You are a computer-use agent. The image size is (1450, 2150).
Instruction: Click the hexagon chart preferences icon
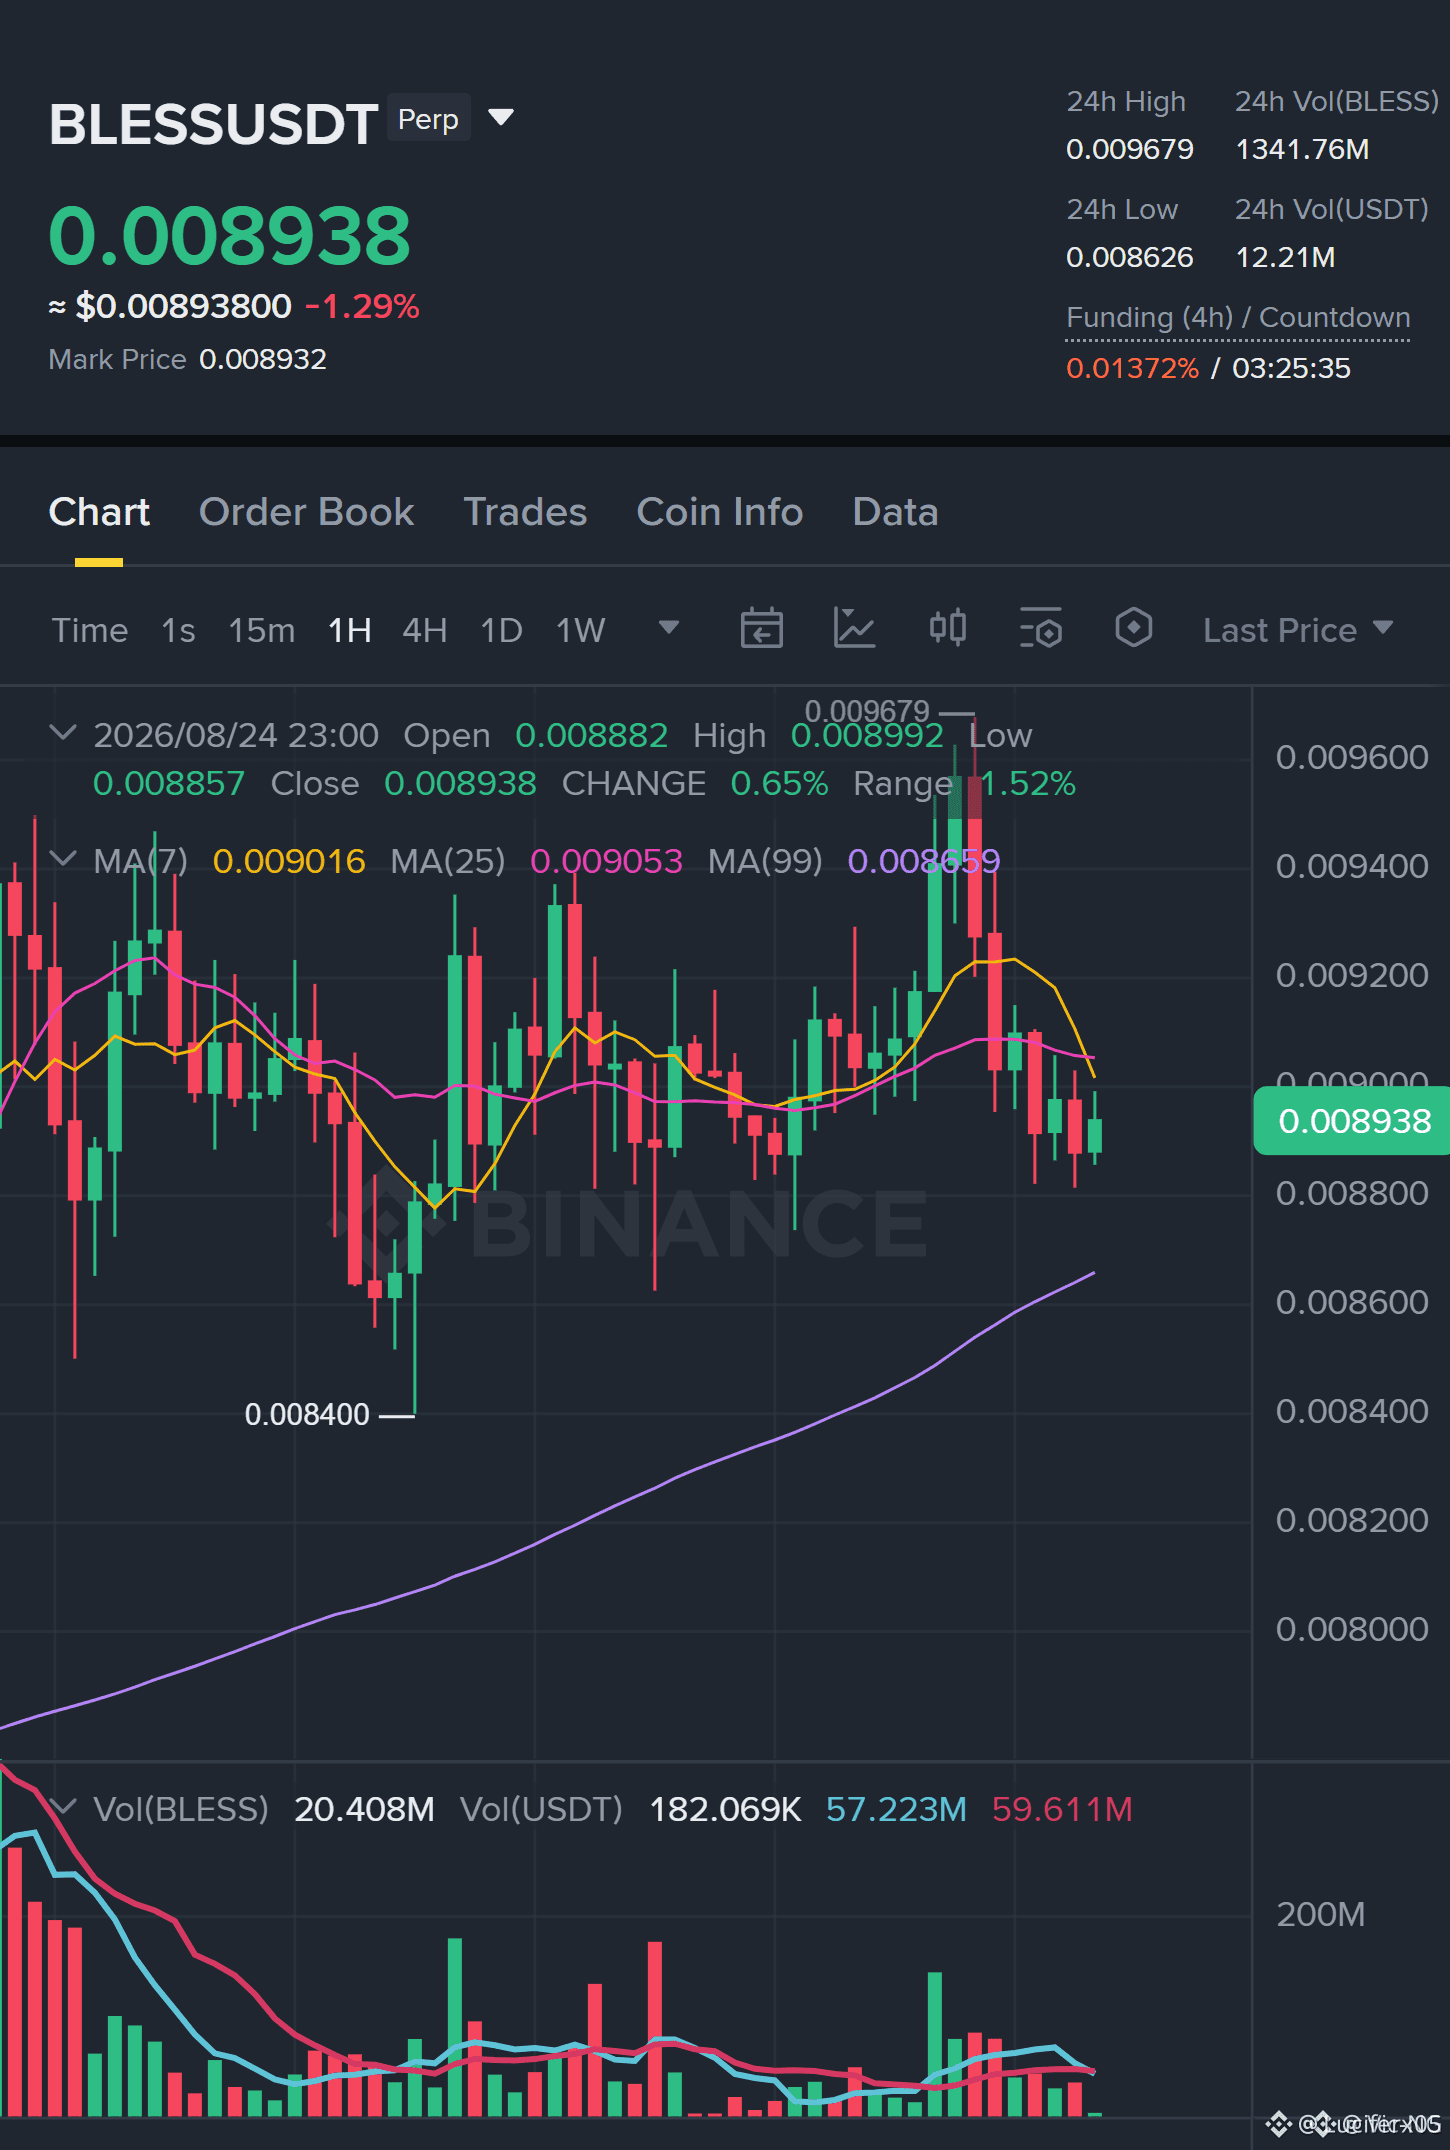click(1133, 628)
